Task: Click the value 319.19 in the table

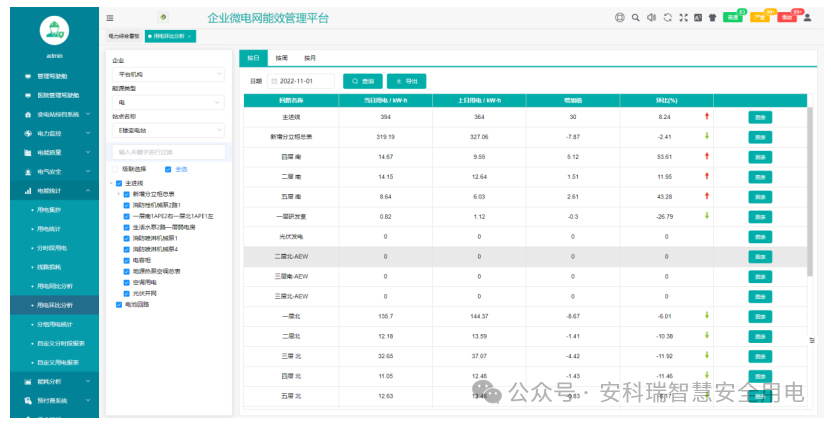Action: coord(386,137)
